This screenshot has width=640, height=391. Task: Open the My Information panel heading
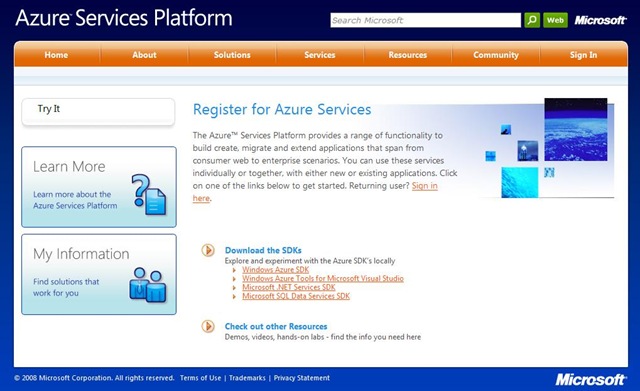pos(81,254)
